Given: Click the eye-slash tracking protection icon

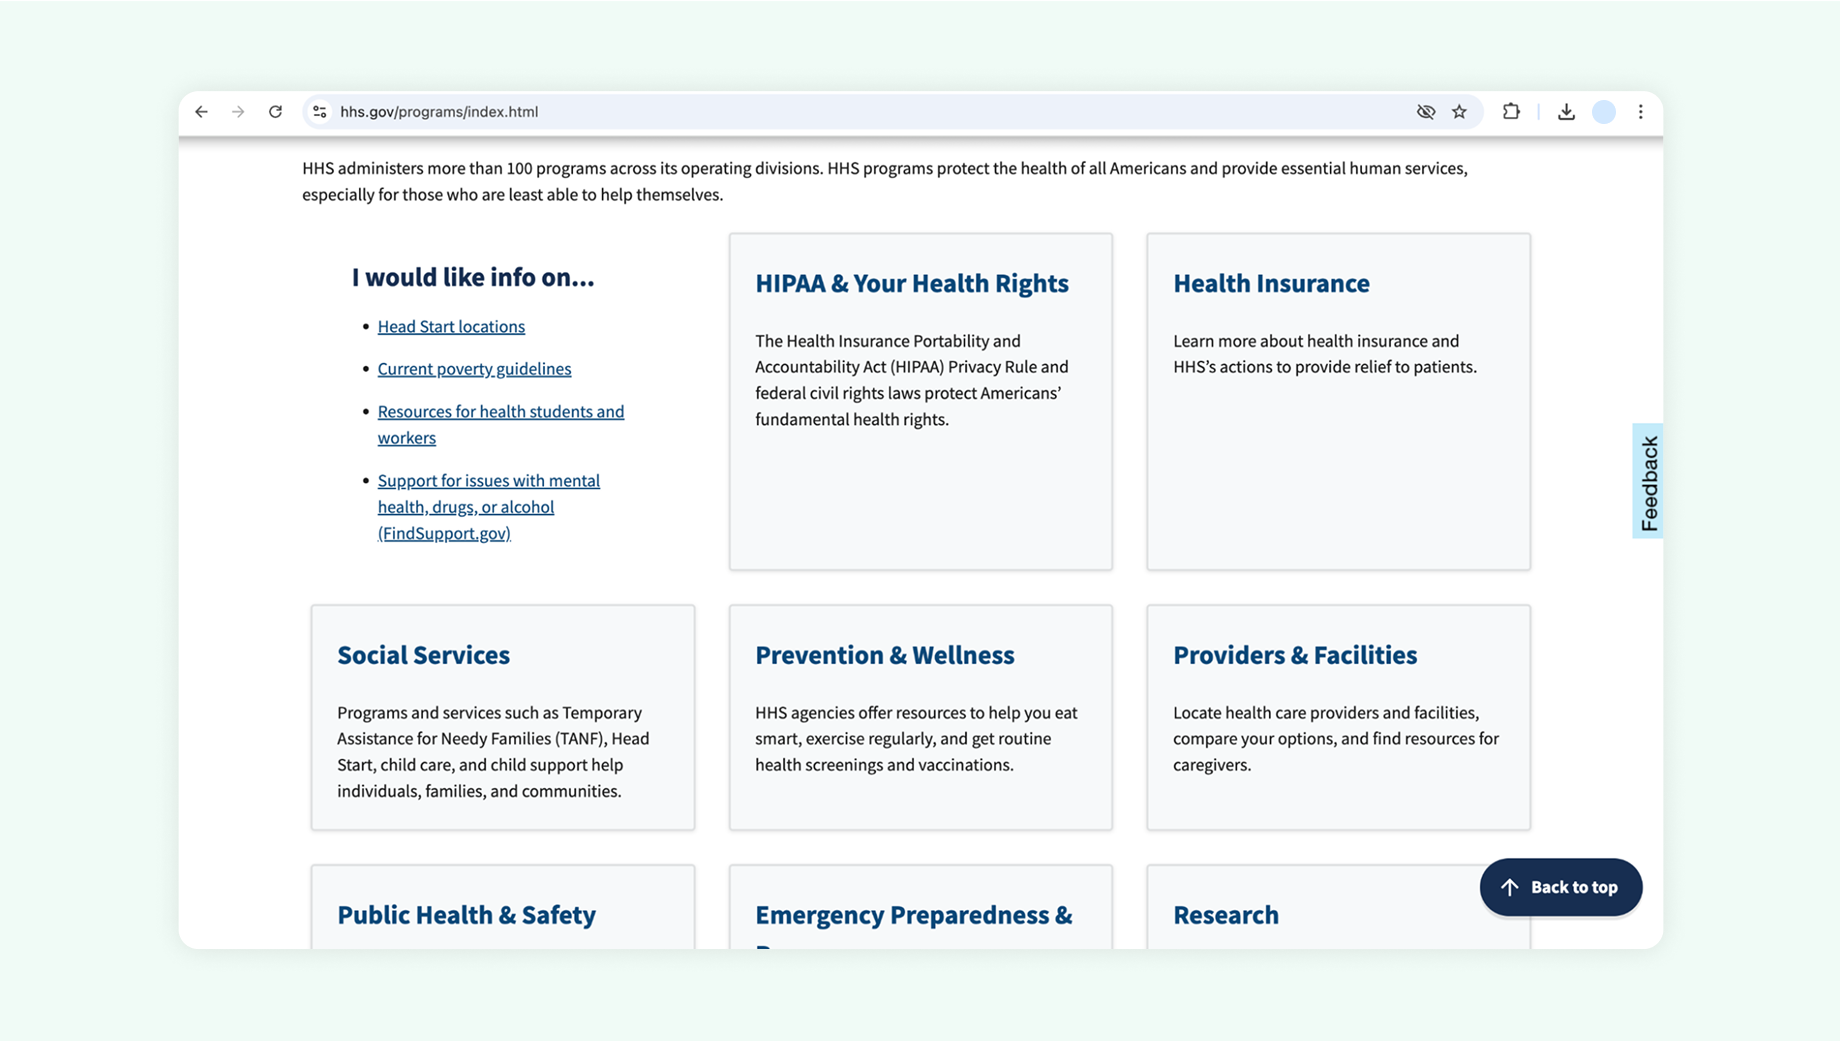Looking at the screenshot, I should pyautogui.click(x=1426, y=112).
